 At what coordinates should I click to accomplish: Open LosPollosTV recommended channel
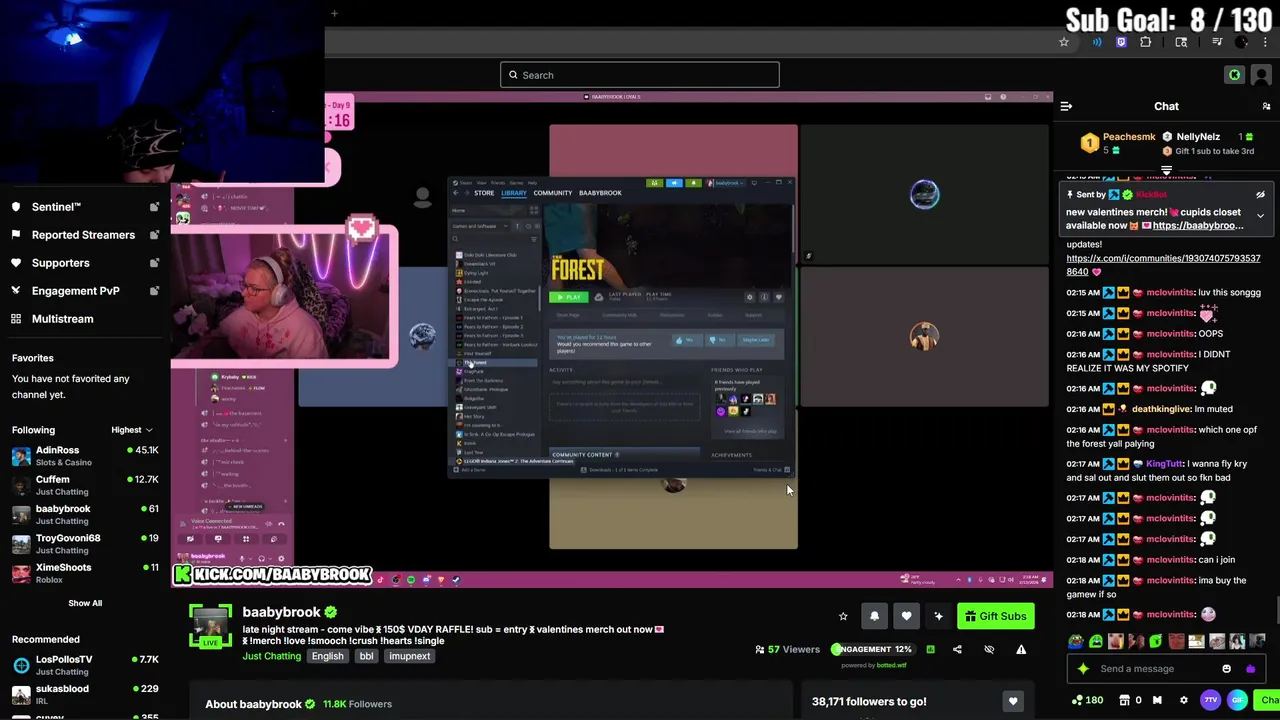tap(84, 665)
